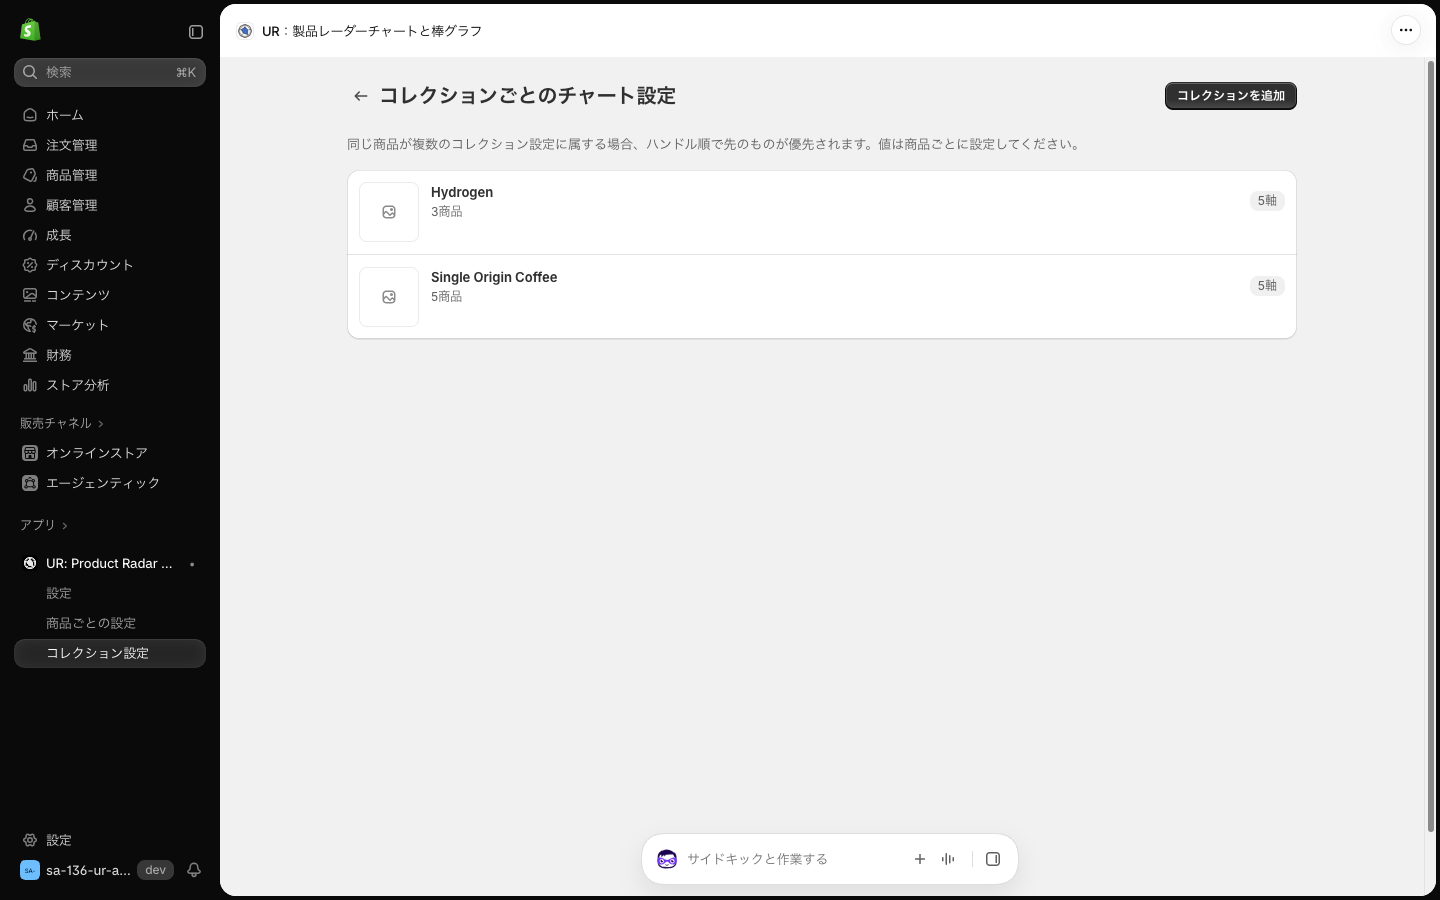Open the three-dot more actions menu
The width and height of the screenshot is (1440, 900).
[1406, 30]
